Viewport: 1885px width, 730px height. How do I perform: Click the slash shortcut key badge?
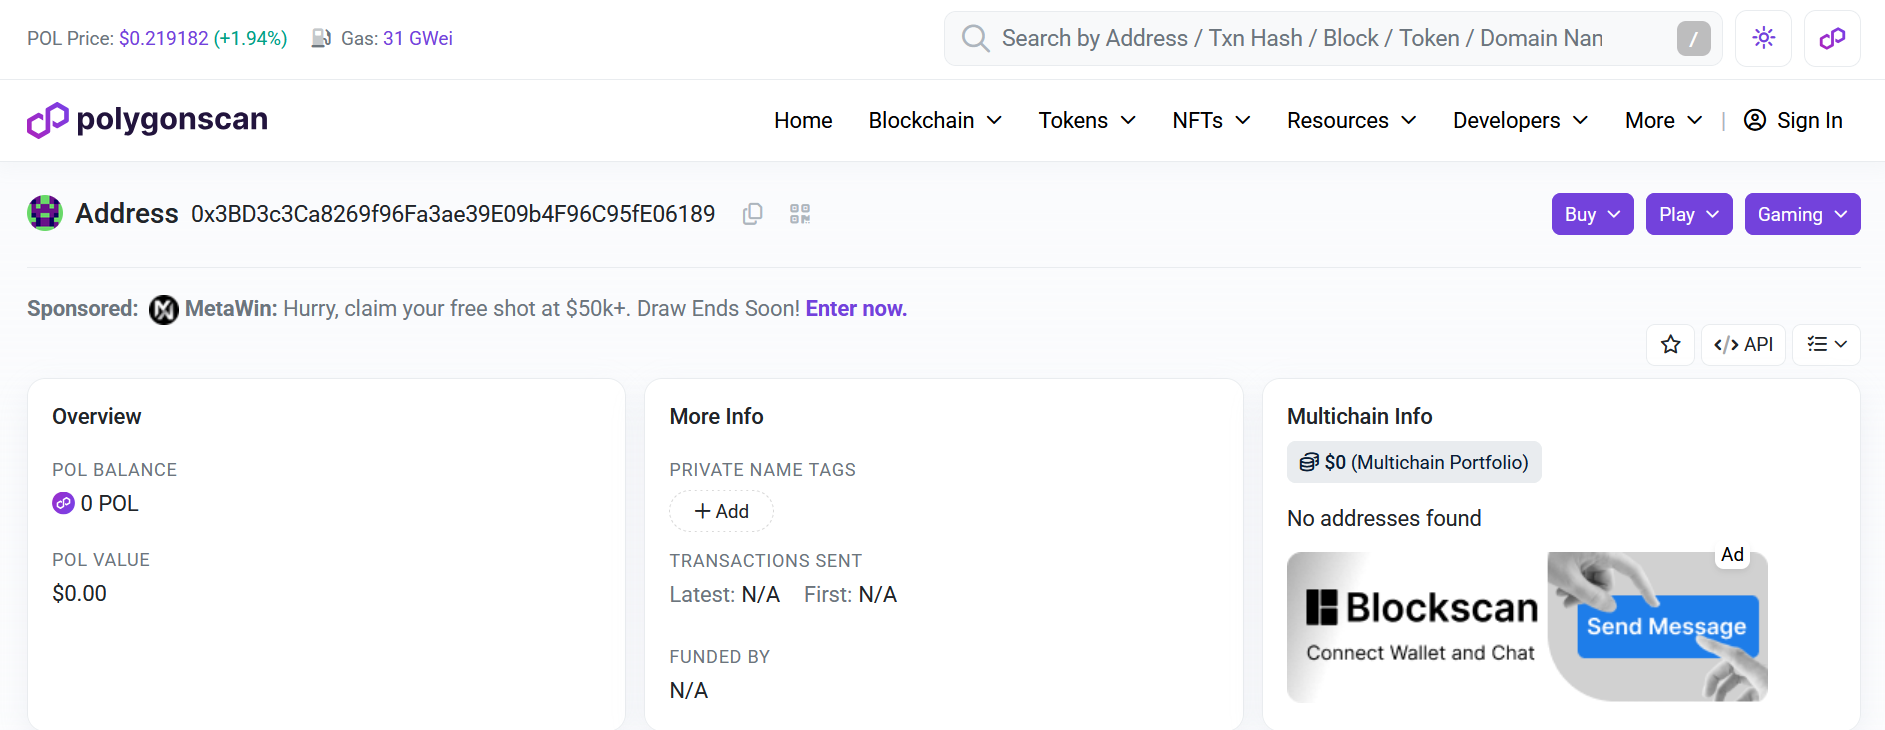(x=1693, y=38)
